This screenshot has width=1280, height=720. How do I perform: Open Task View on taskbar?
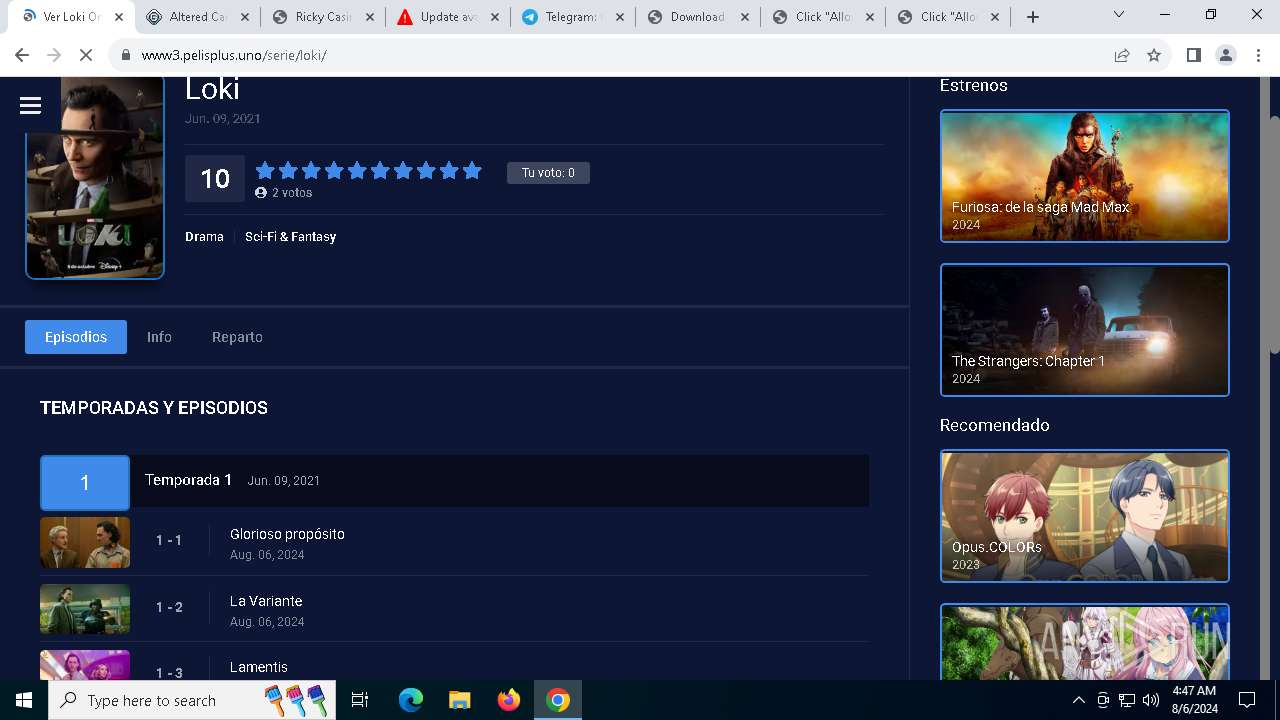[360, 700]
